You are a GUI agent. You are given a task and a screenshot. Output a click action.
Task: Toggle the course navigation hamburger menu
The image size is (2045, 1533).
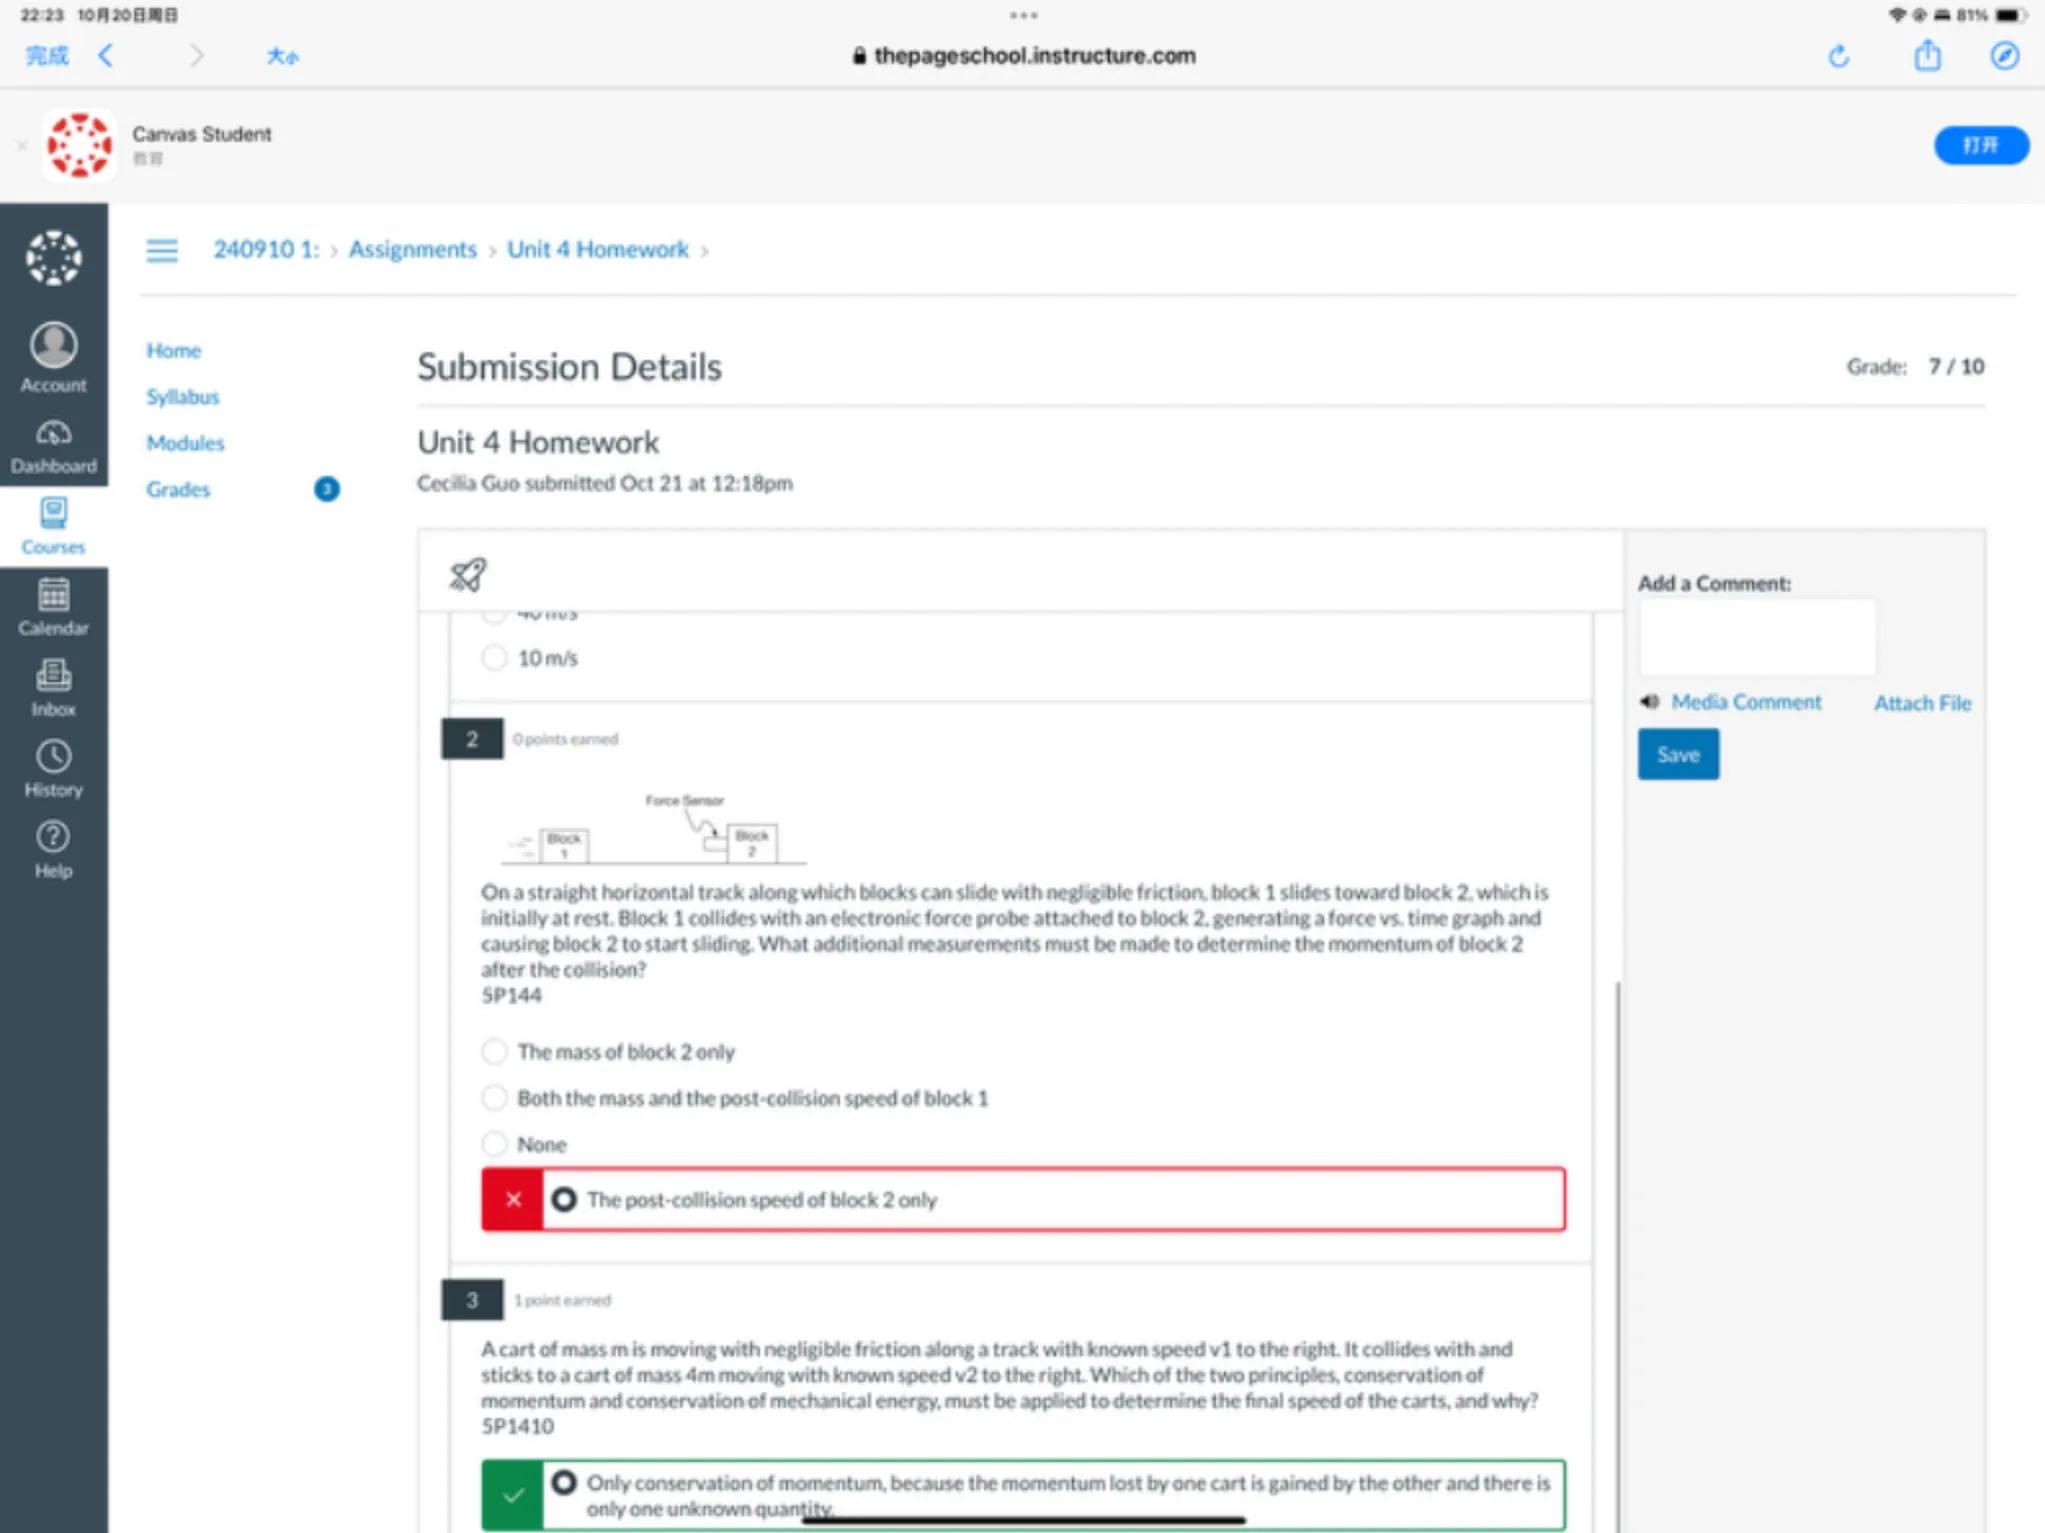tap(162, 250)
